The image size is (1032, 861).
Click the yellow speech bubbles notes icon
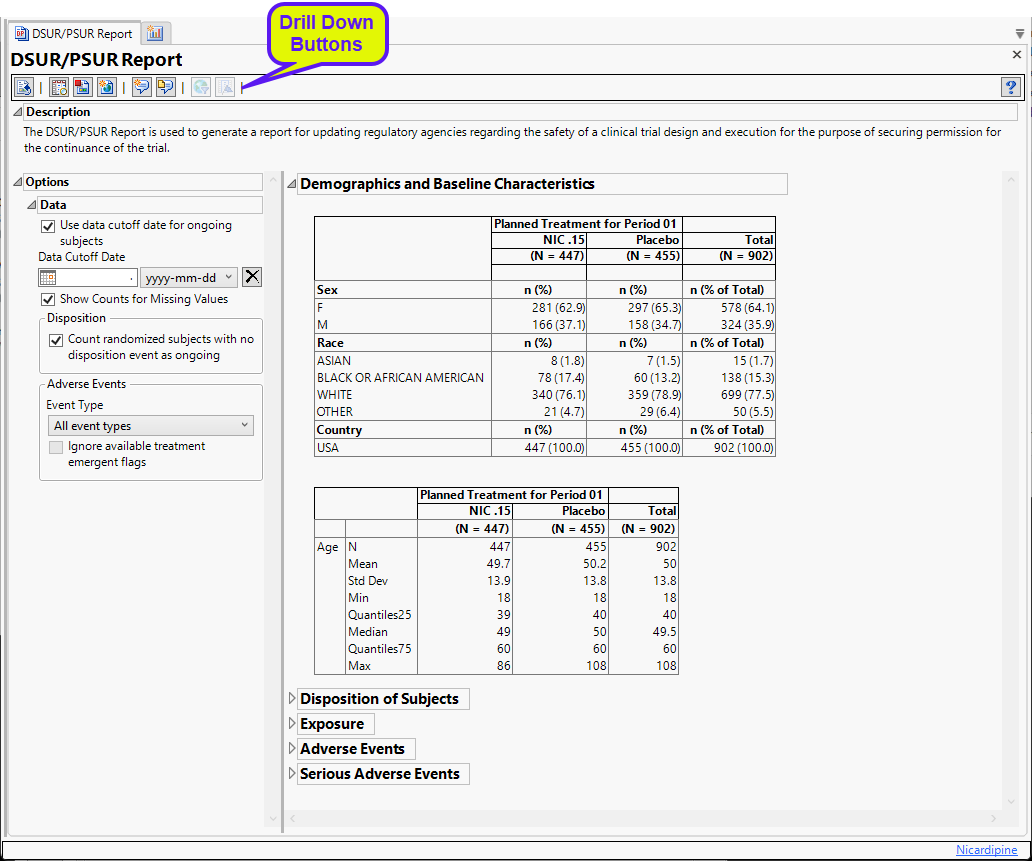tap(165, 87)
